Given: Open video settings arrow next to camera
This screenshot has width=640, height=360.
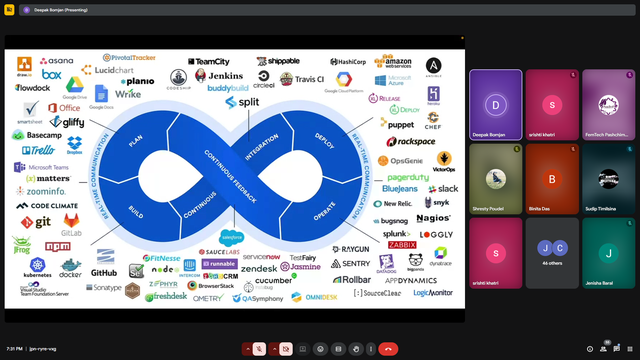Looking at the screenshot, I should coord(274,349).
